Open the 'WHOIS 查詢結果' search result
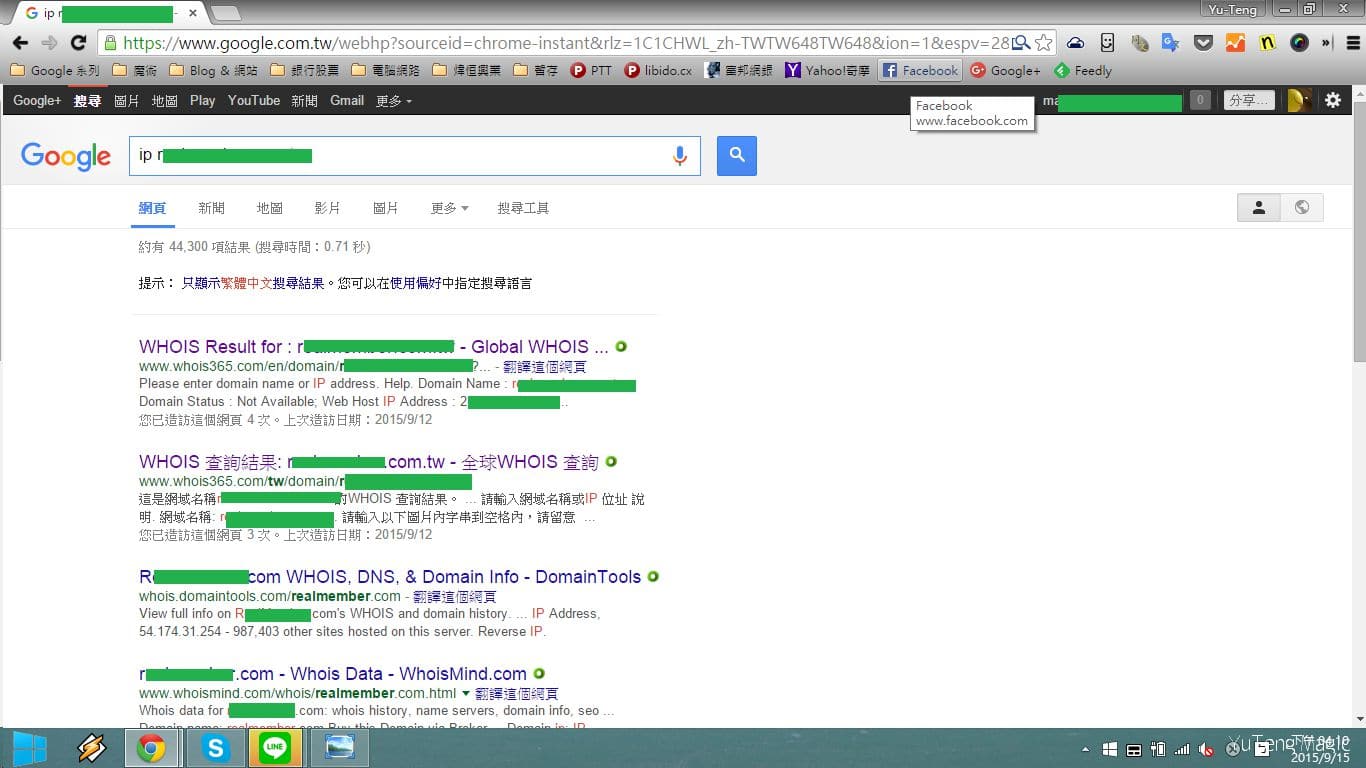Screen dimensions: 1366x768 [x=368, y=462]
